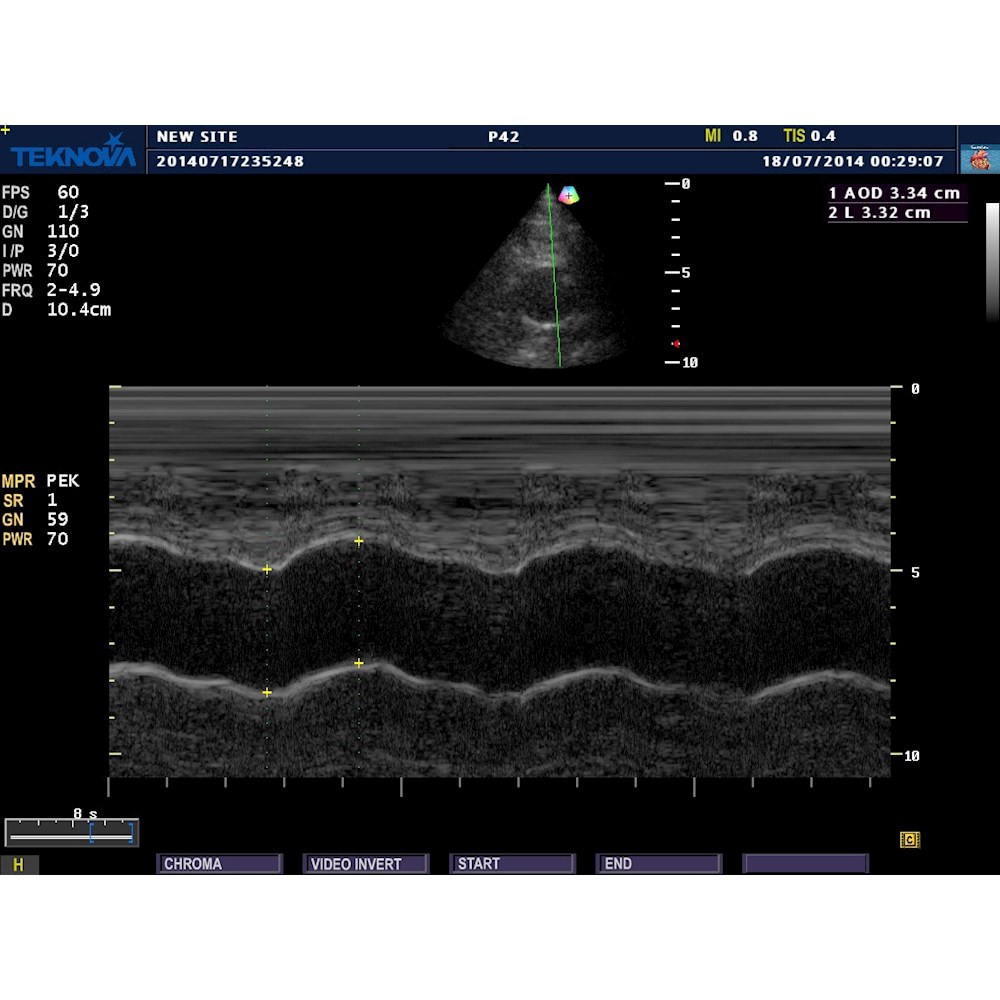
Task: Click the red focus marker on the depth scale
Action: [675, 341]
